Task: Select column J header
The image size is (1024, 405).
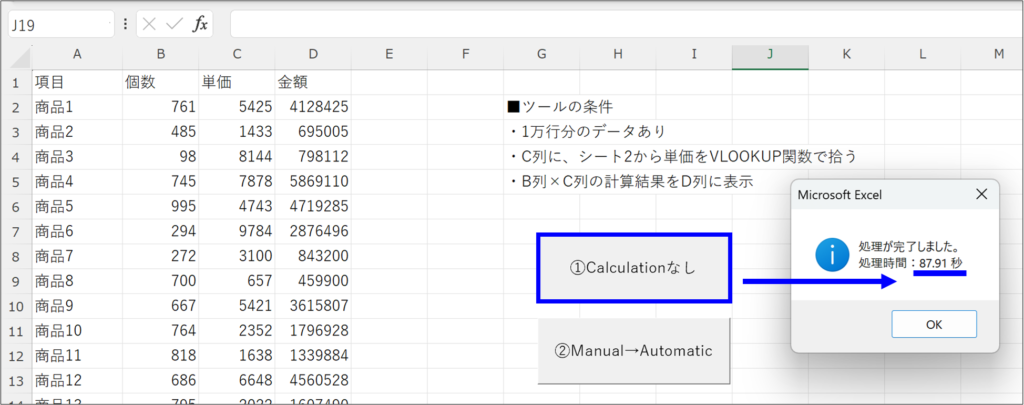Action: 770,58
